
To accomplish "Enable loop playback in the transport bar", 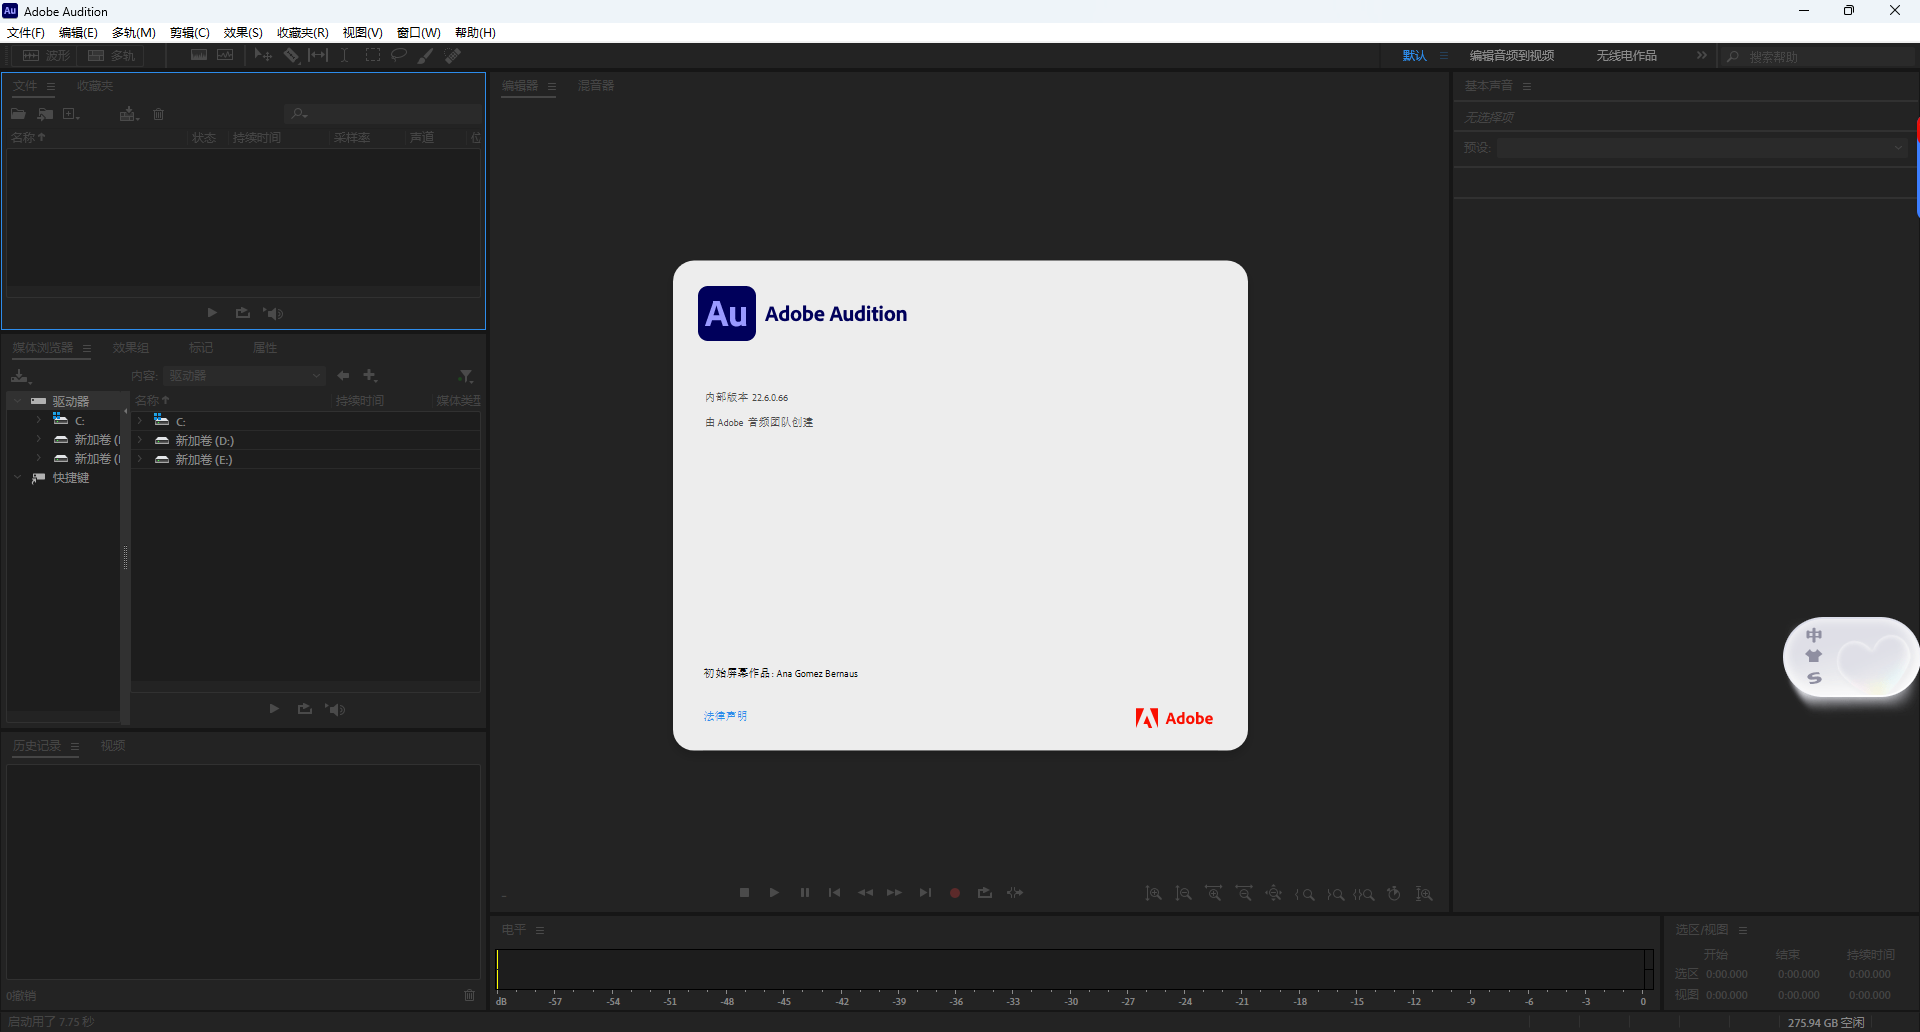I will 984,892.
